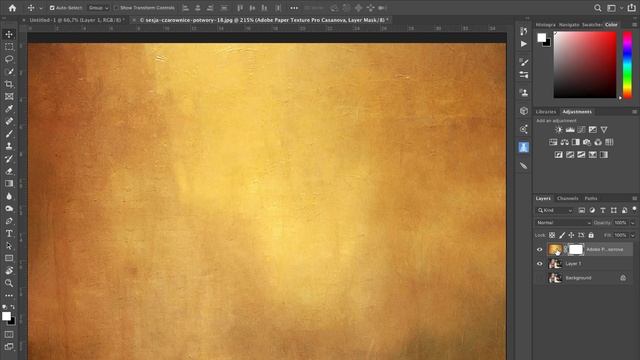Select the Type tool

click(x=9, y=233)
